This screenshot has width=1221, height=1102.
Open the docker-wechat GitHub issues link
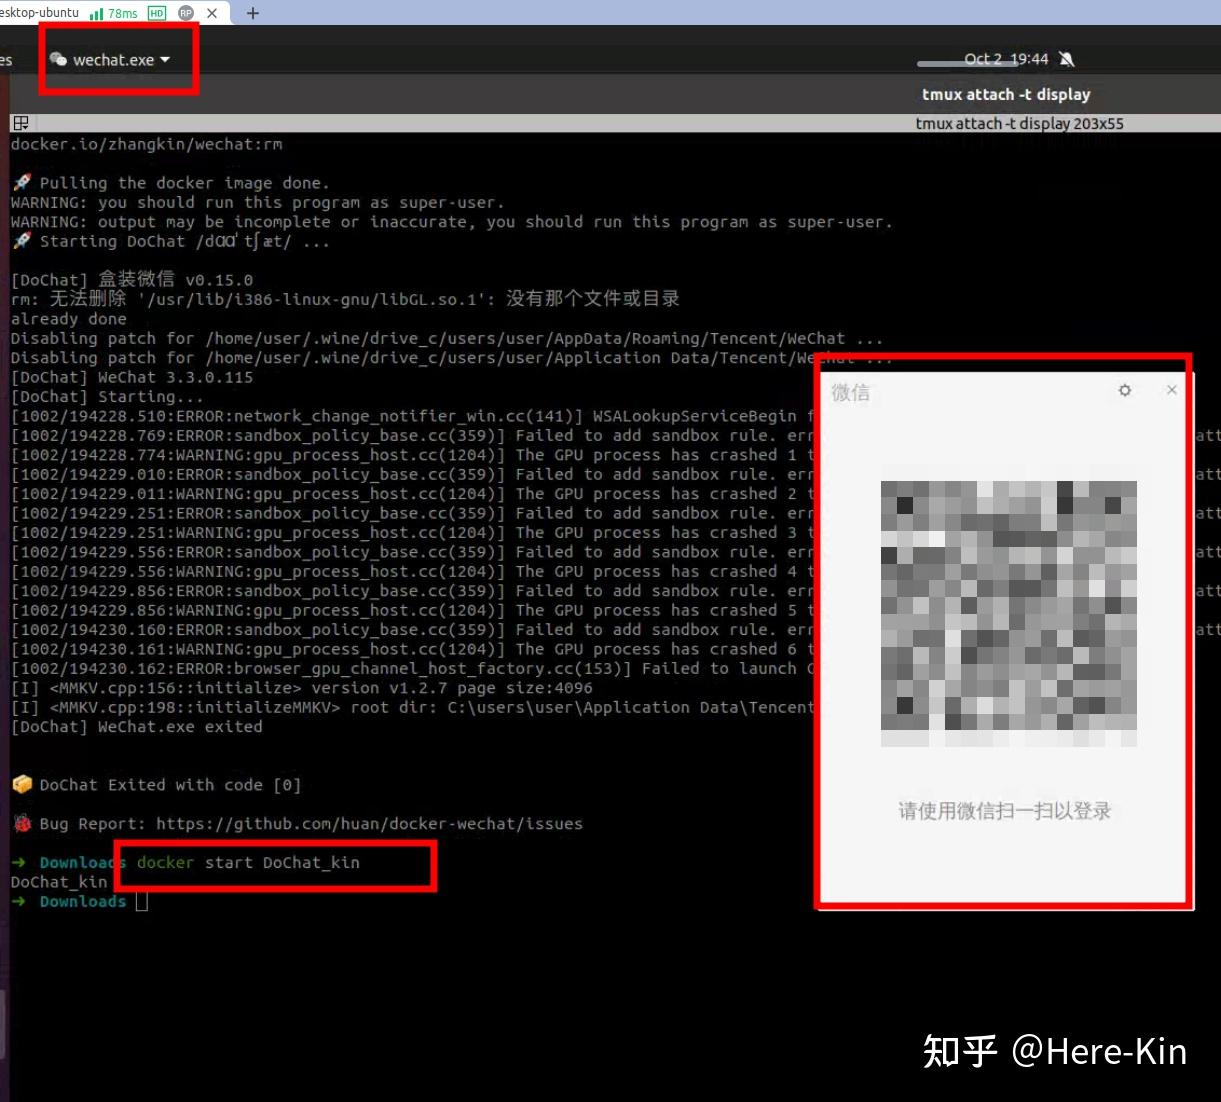(x=368, y=823)
